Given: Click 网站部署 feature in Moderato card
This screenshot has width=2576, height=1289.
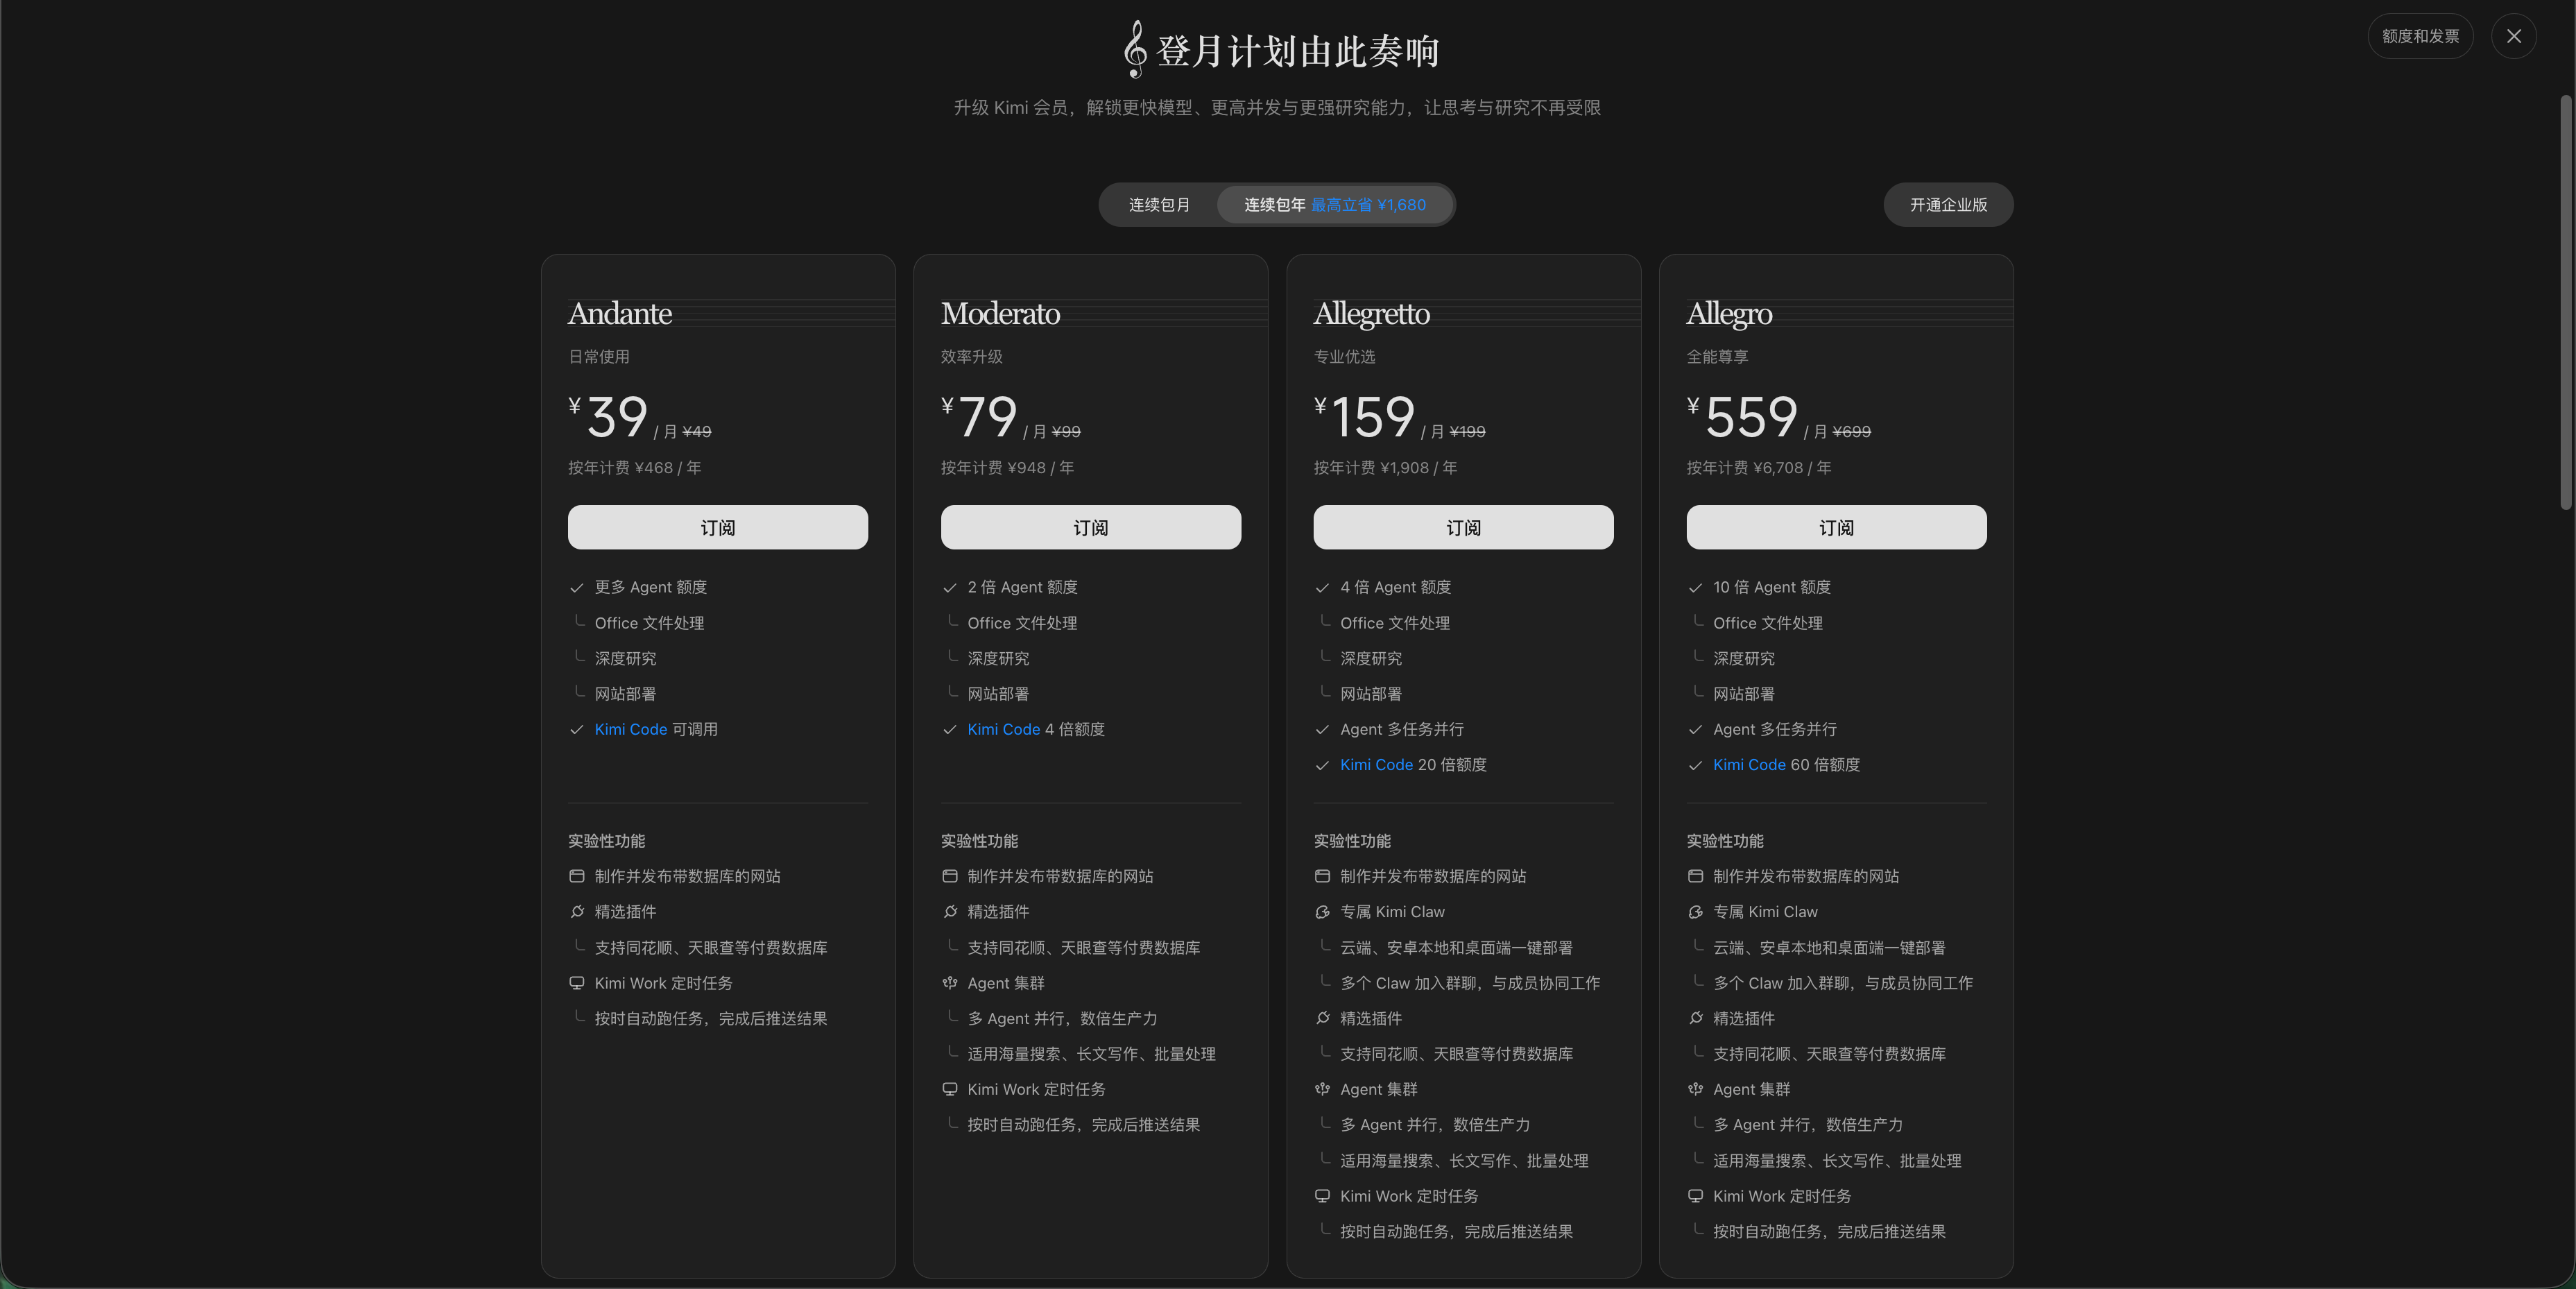Looking at the screenshot, I should pos(998,693).
